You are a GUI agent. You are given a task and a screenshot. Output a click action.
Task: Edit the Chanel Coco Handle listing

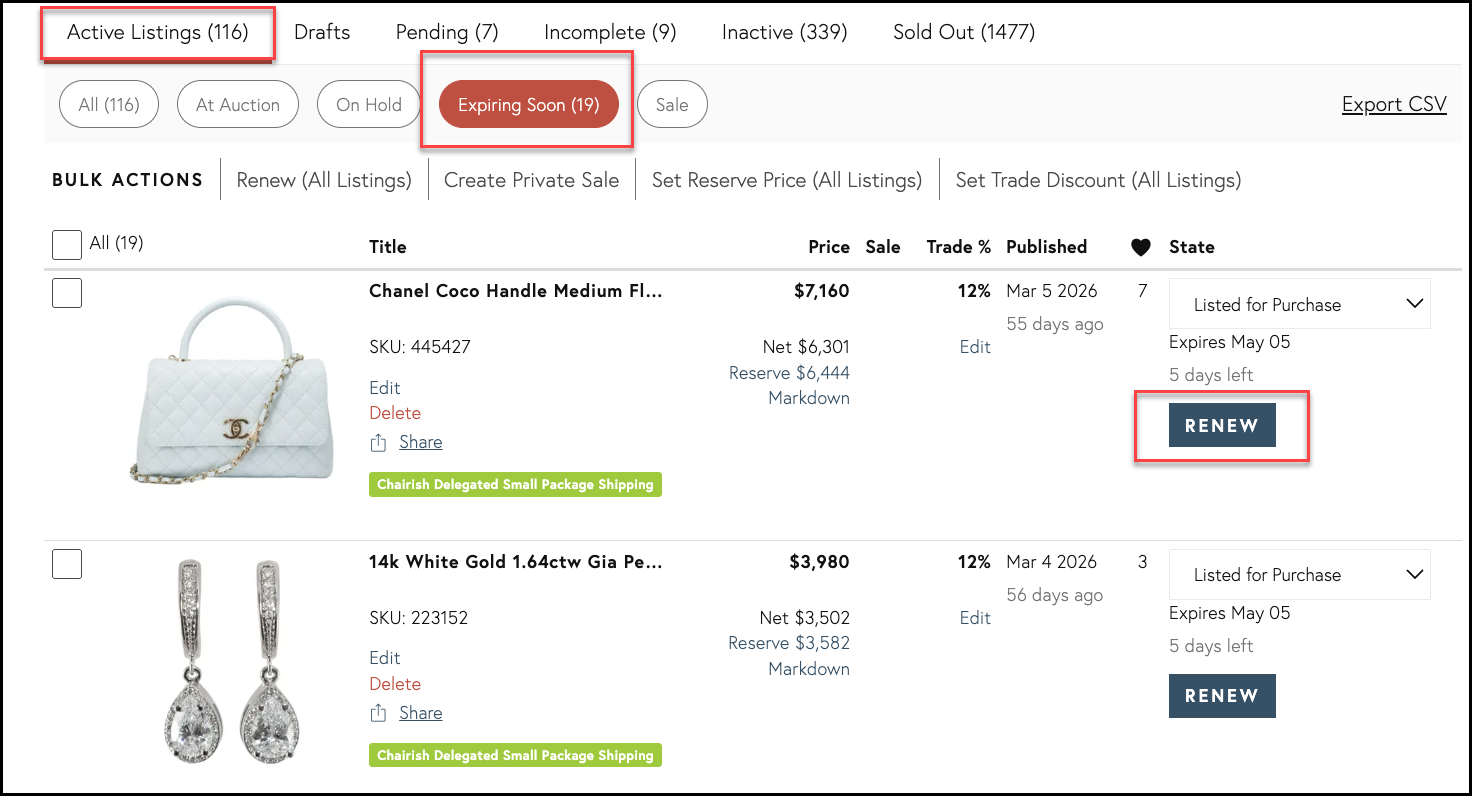385,388
